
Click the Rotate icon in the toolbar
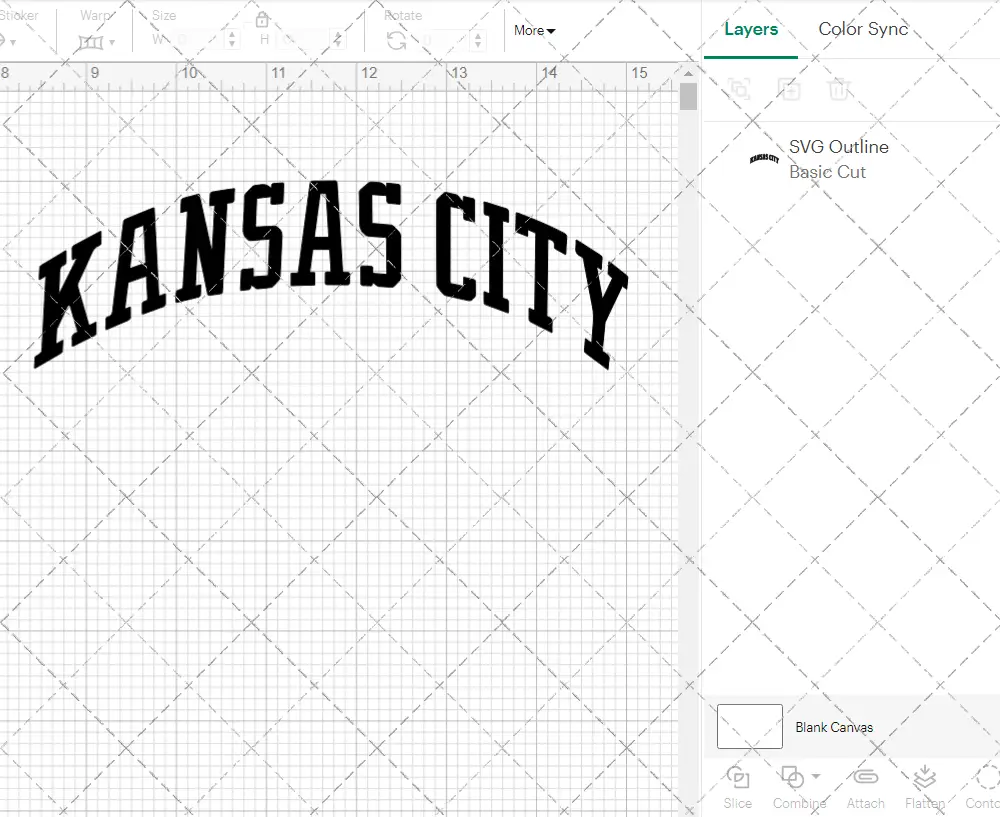[397, 40]
